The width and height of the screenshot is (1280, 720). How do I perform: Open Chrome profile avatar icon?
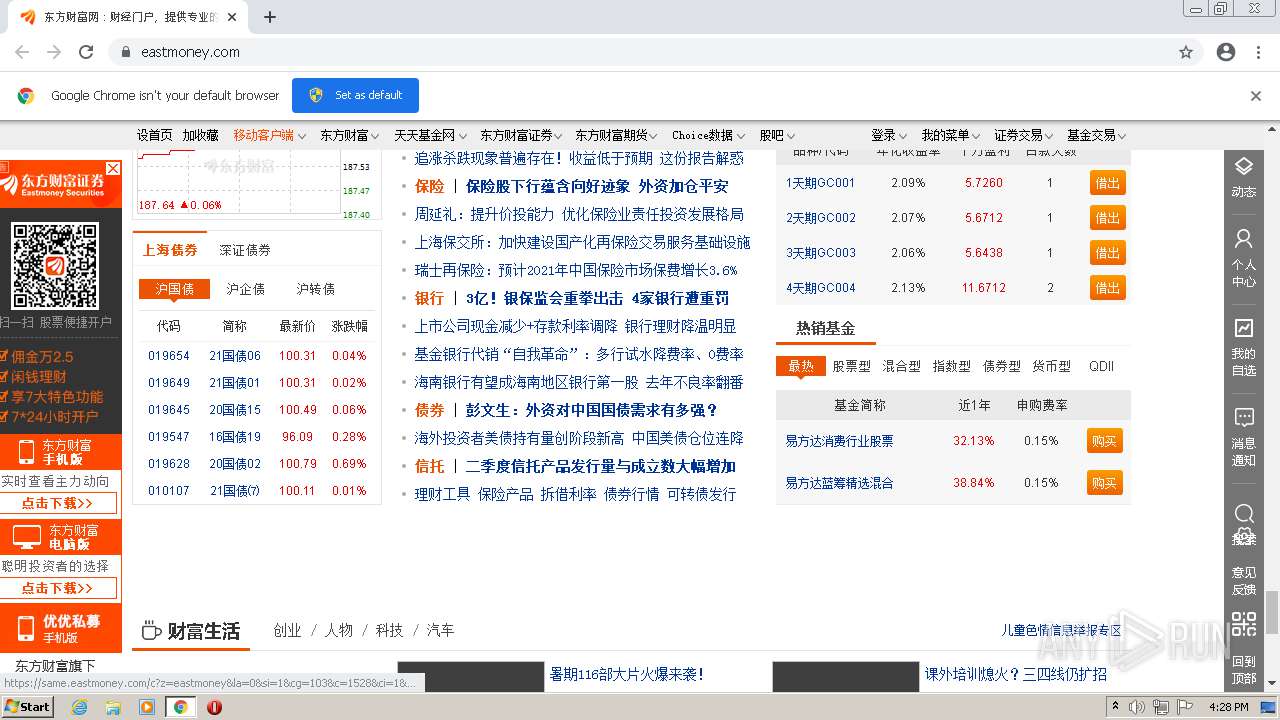(1226, 52)
